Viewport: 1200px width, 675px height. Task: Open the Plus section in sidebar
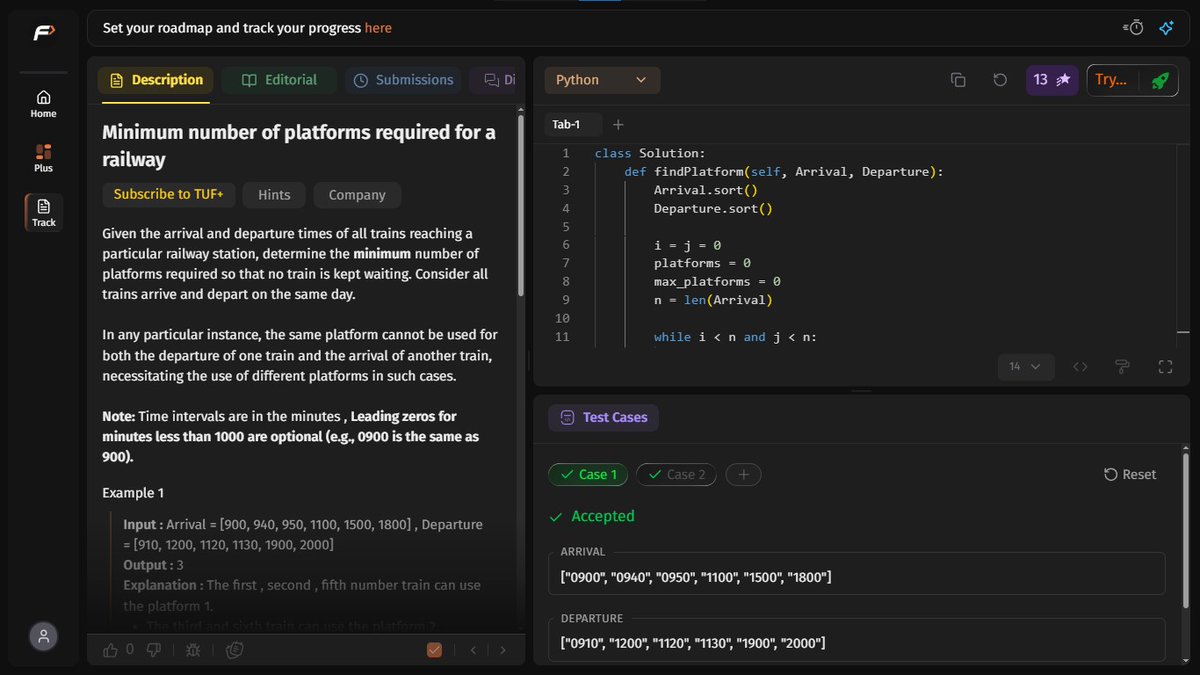(43, 159)
